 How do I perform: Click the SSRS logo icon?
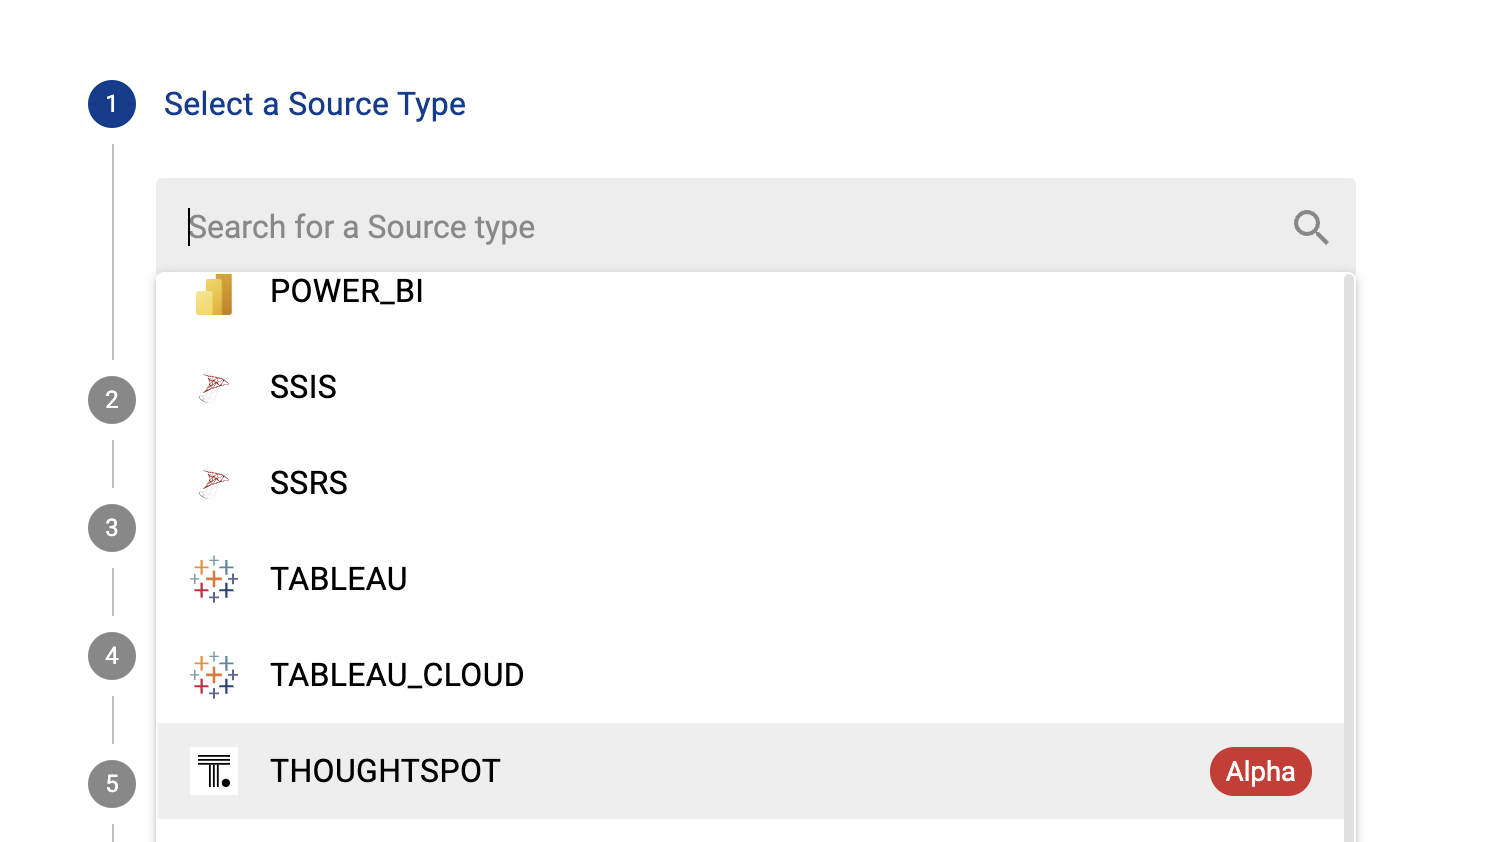[214, 483]
